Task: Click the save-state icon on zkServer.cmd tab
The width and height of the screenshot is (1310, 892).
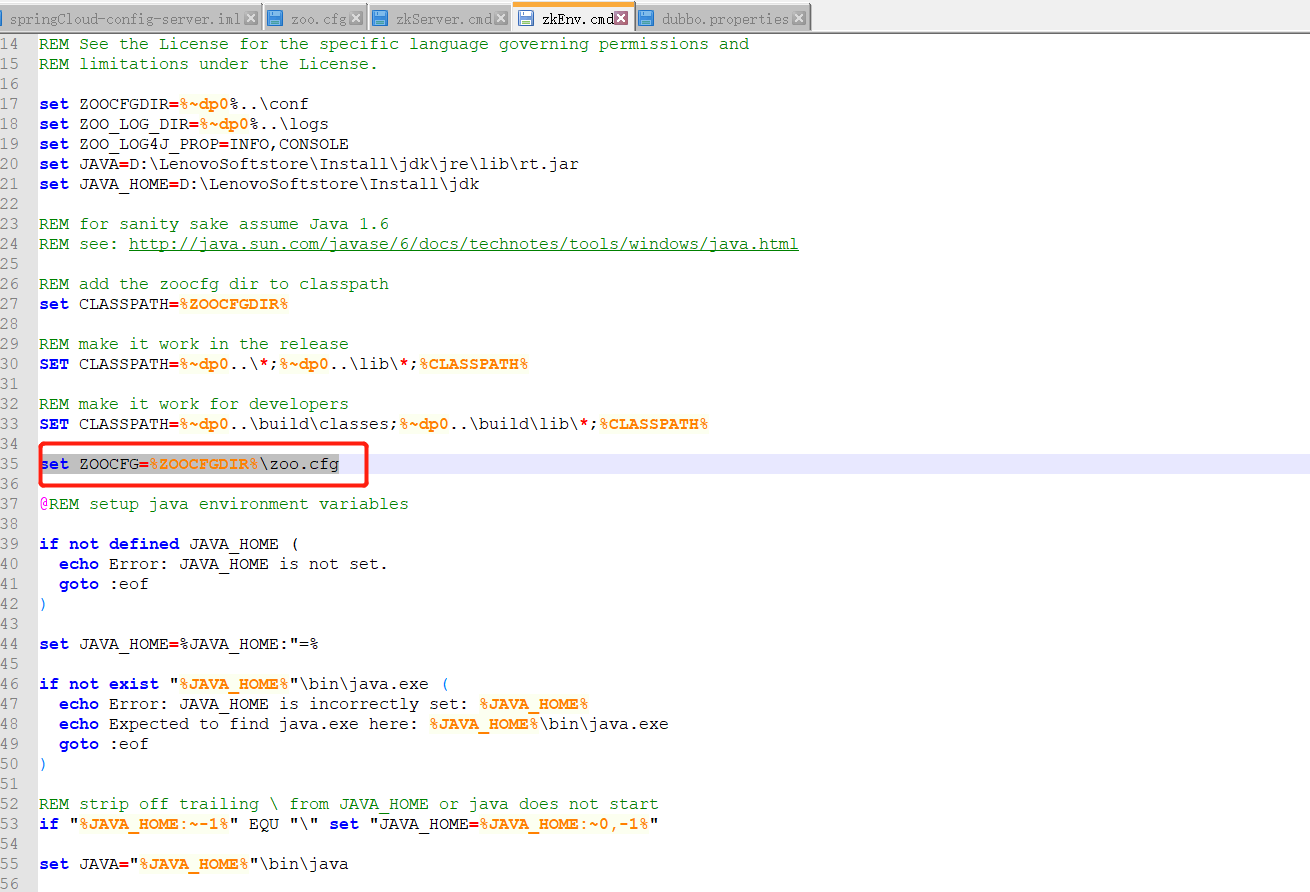Action: [381, 18]
